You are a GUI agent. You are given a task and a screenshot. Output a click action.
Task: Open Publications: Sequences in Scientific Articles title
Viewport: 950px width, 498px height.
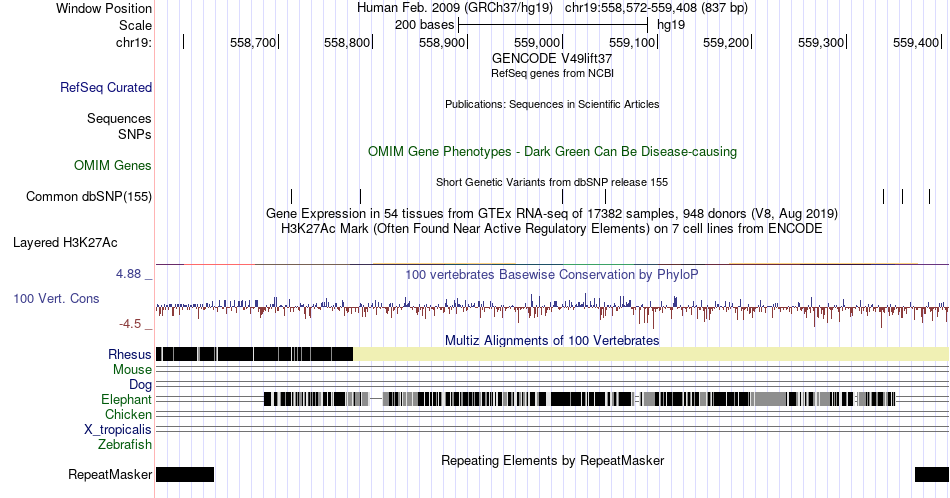click(552, 104)
